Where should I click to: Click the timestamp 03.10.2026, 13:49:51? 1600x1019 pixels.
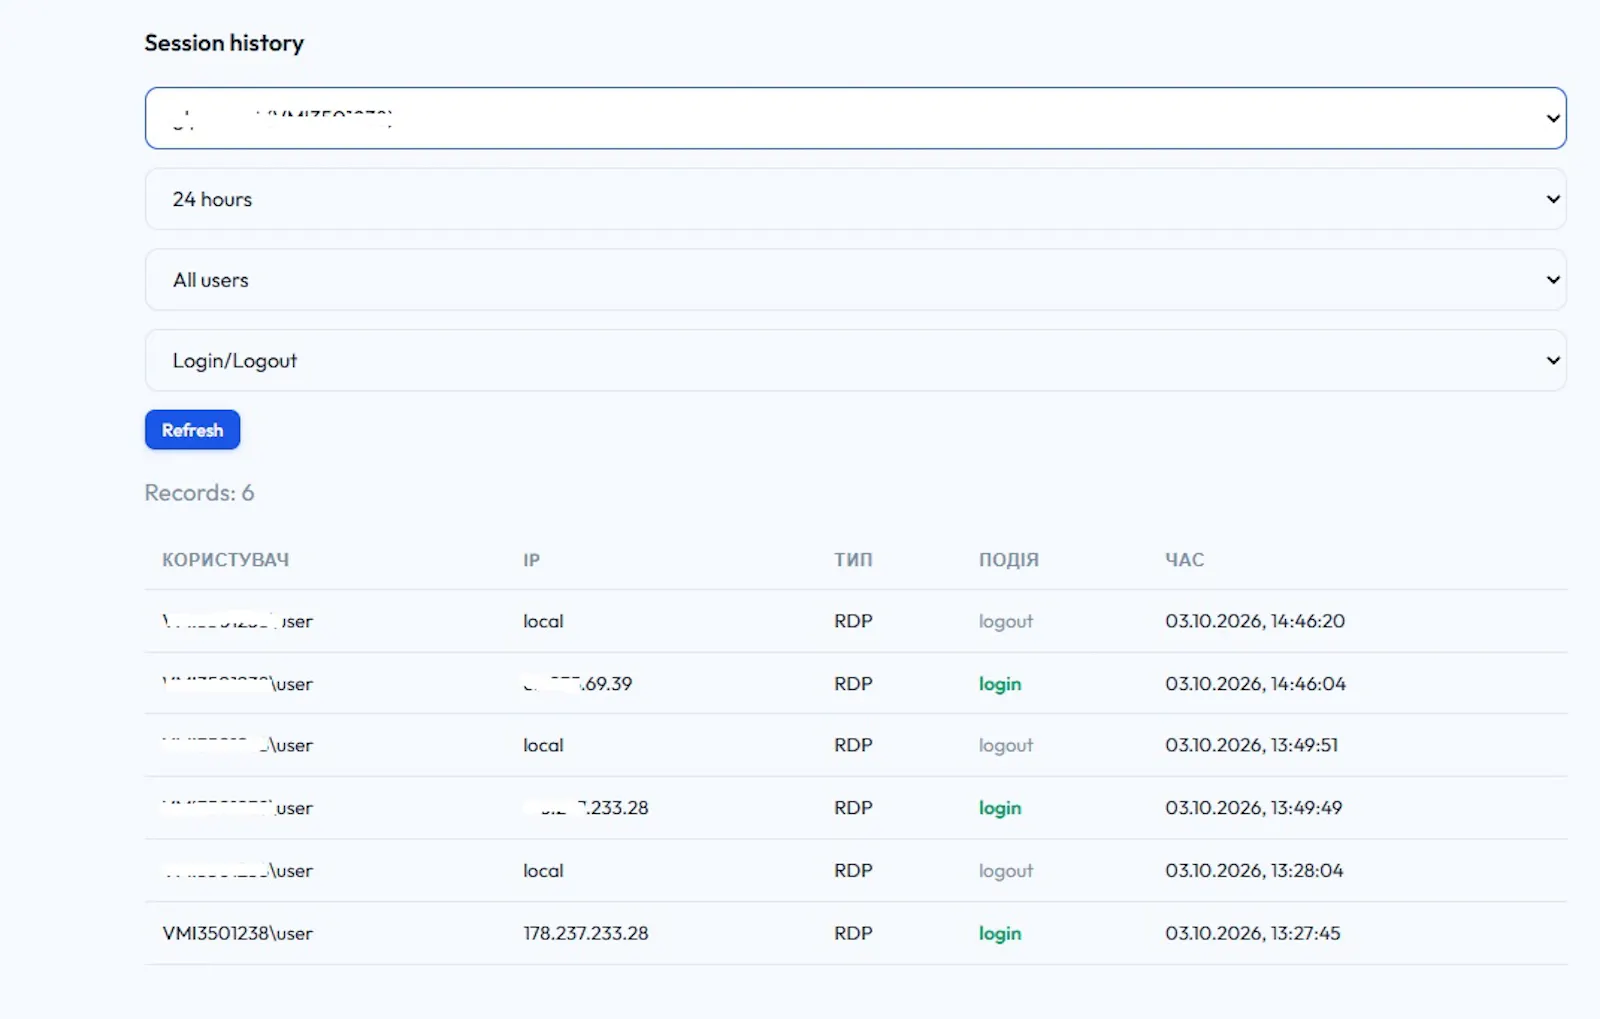coord(1251,745)
